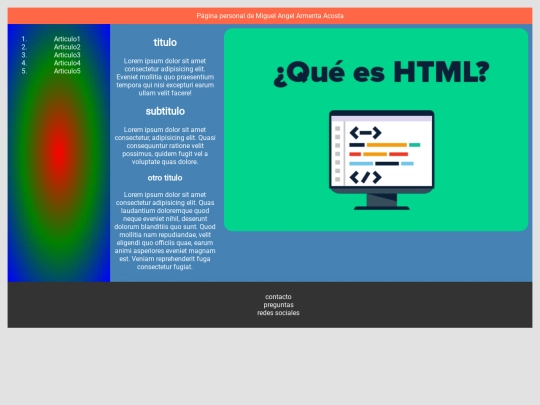
Task: Click the Articulo5 list link
Action: (x=67, y=71)
